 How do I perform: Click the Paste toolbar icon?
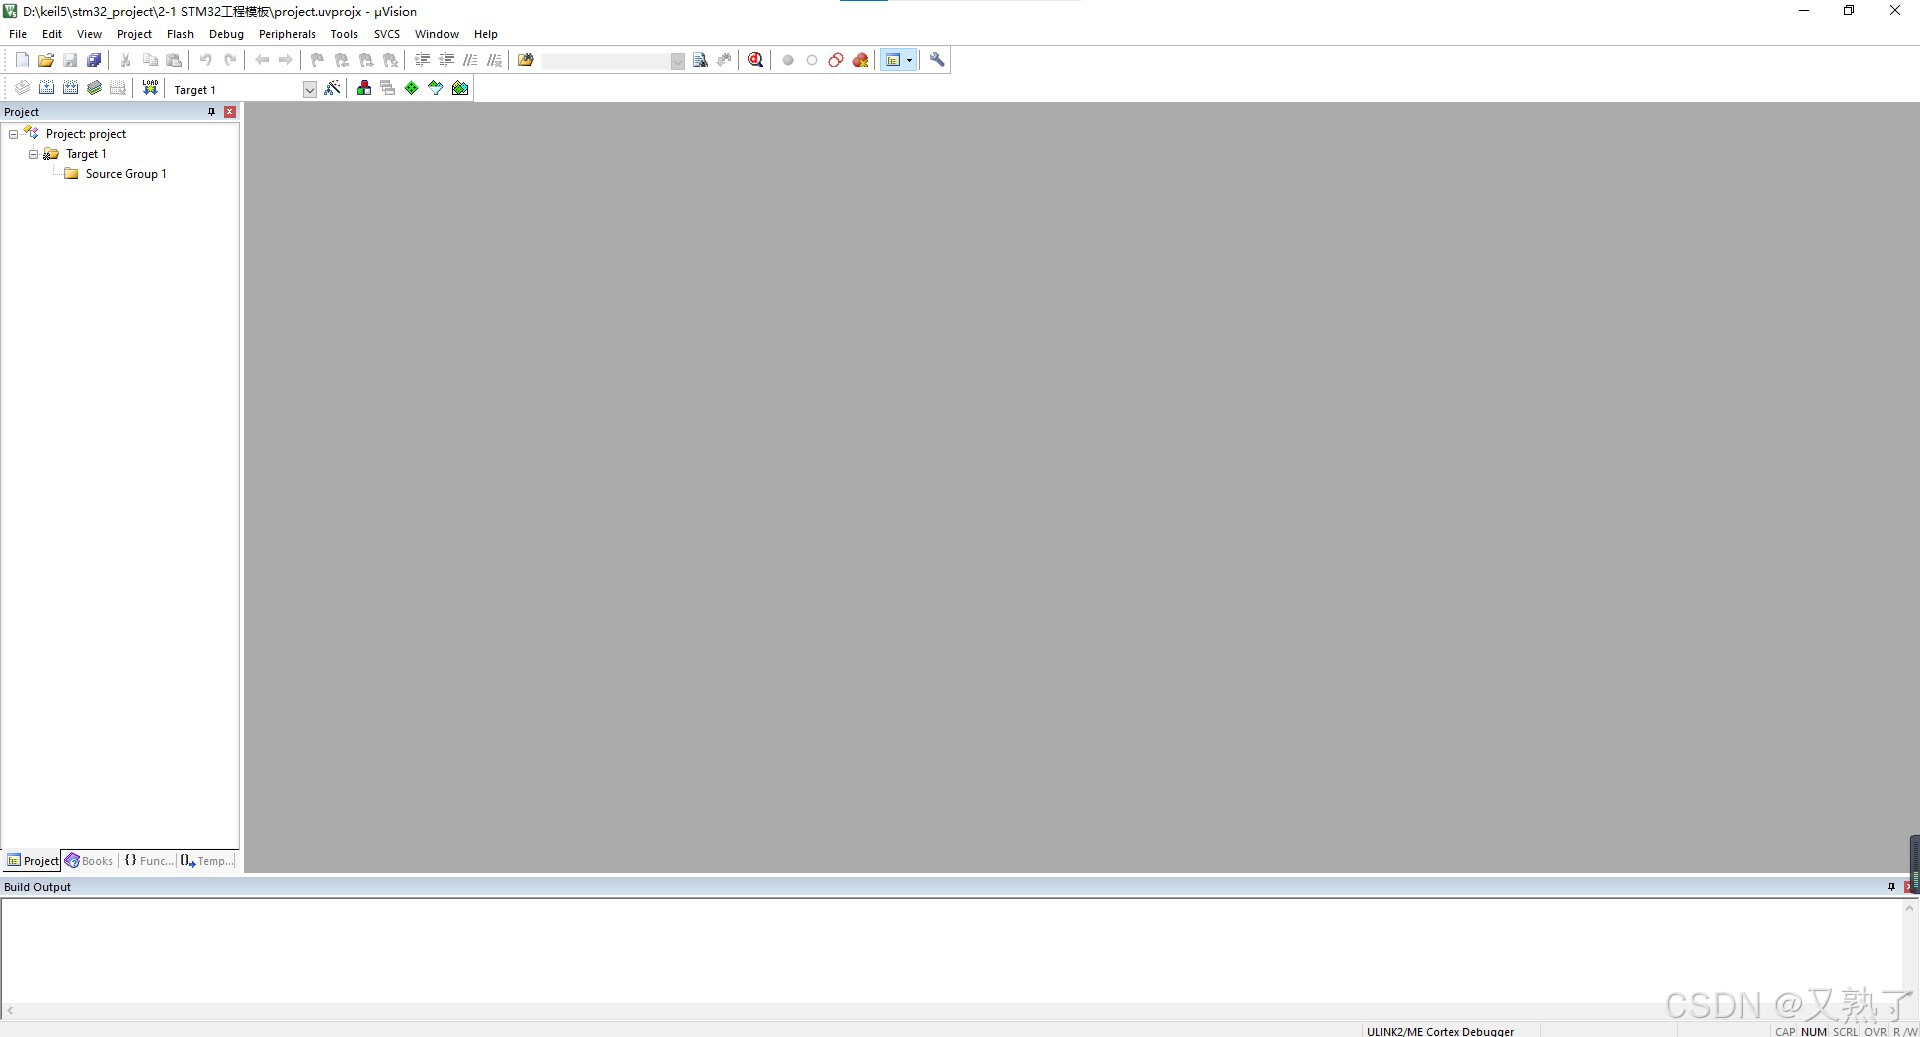pyautogui.click(x=174, y=60)
